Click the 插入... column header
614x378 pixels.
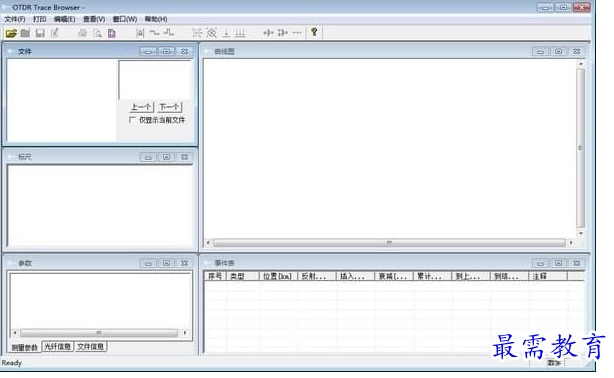355,276
